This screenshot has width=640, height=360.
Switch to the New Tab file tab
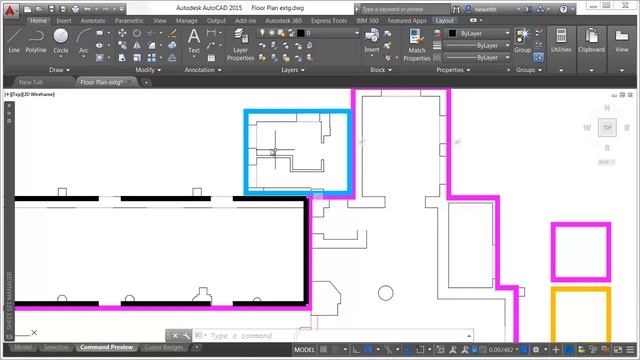(x=31, y=82)
